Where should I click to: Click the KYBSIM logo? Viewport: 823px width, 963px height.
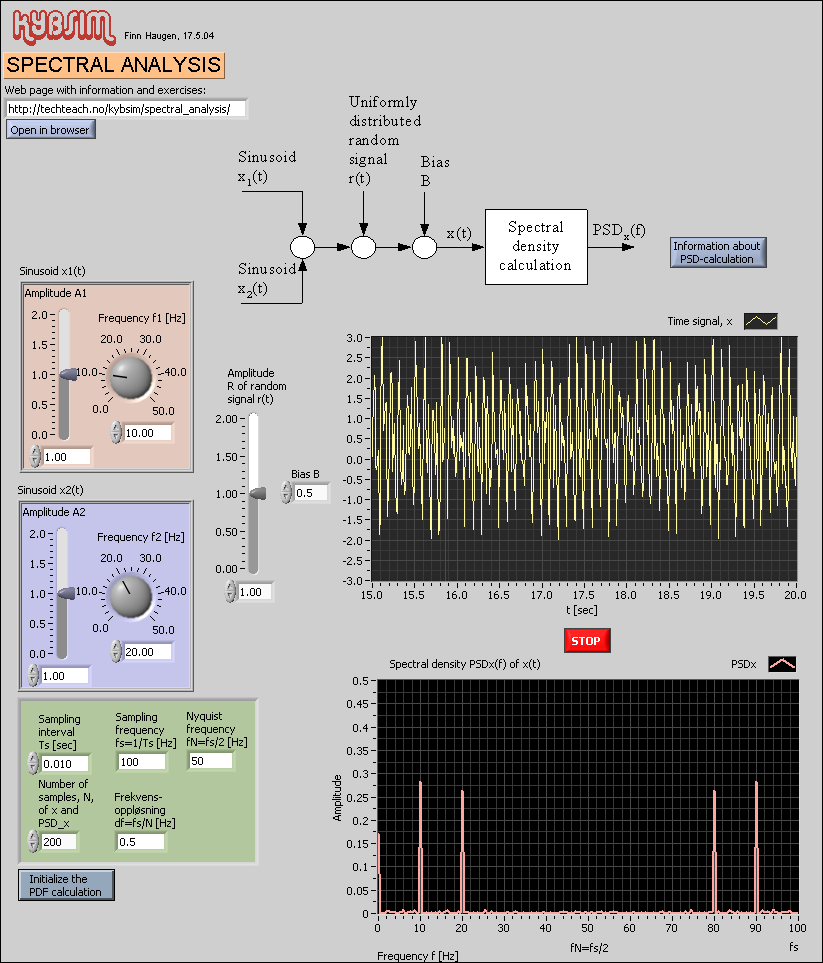pyautogui.click(x=62, y=25)
